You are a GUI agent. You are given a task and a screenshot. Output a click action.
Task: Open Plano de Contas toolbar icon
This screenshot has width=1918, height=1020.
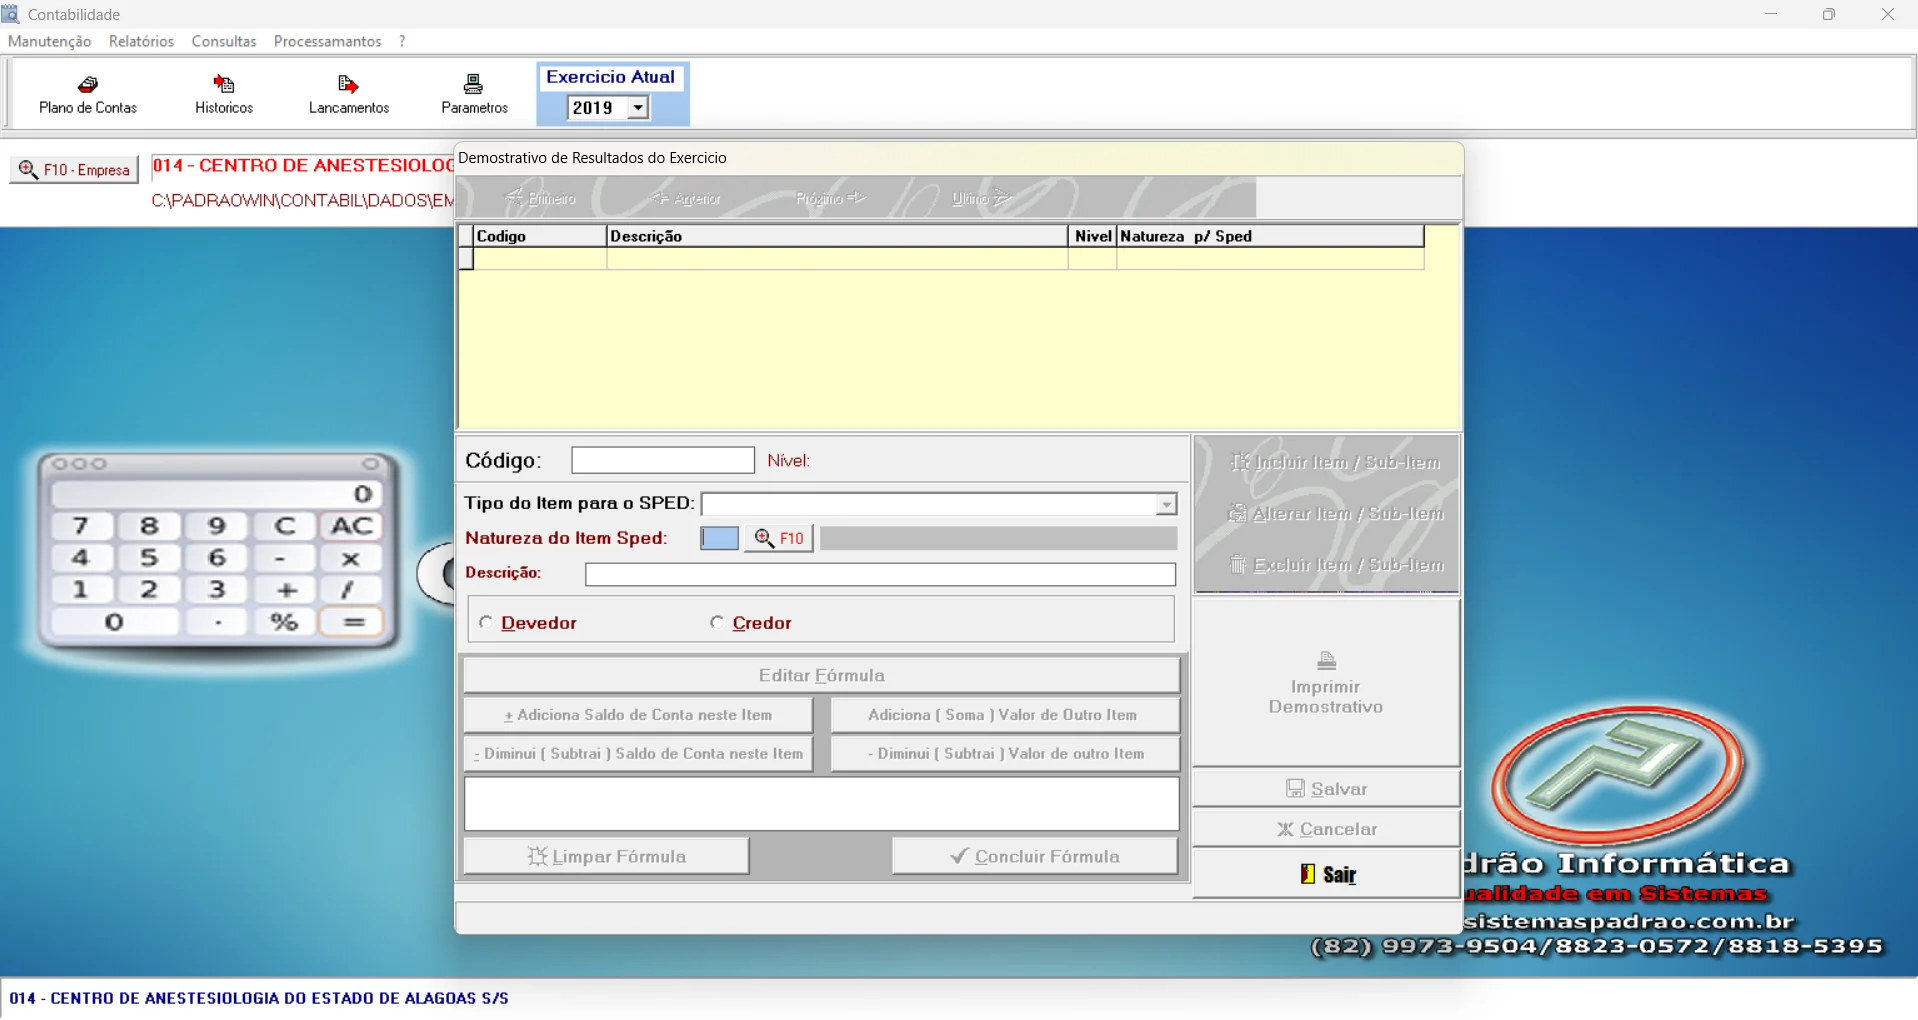tap(88, 86)
